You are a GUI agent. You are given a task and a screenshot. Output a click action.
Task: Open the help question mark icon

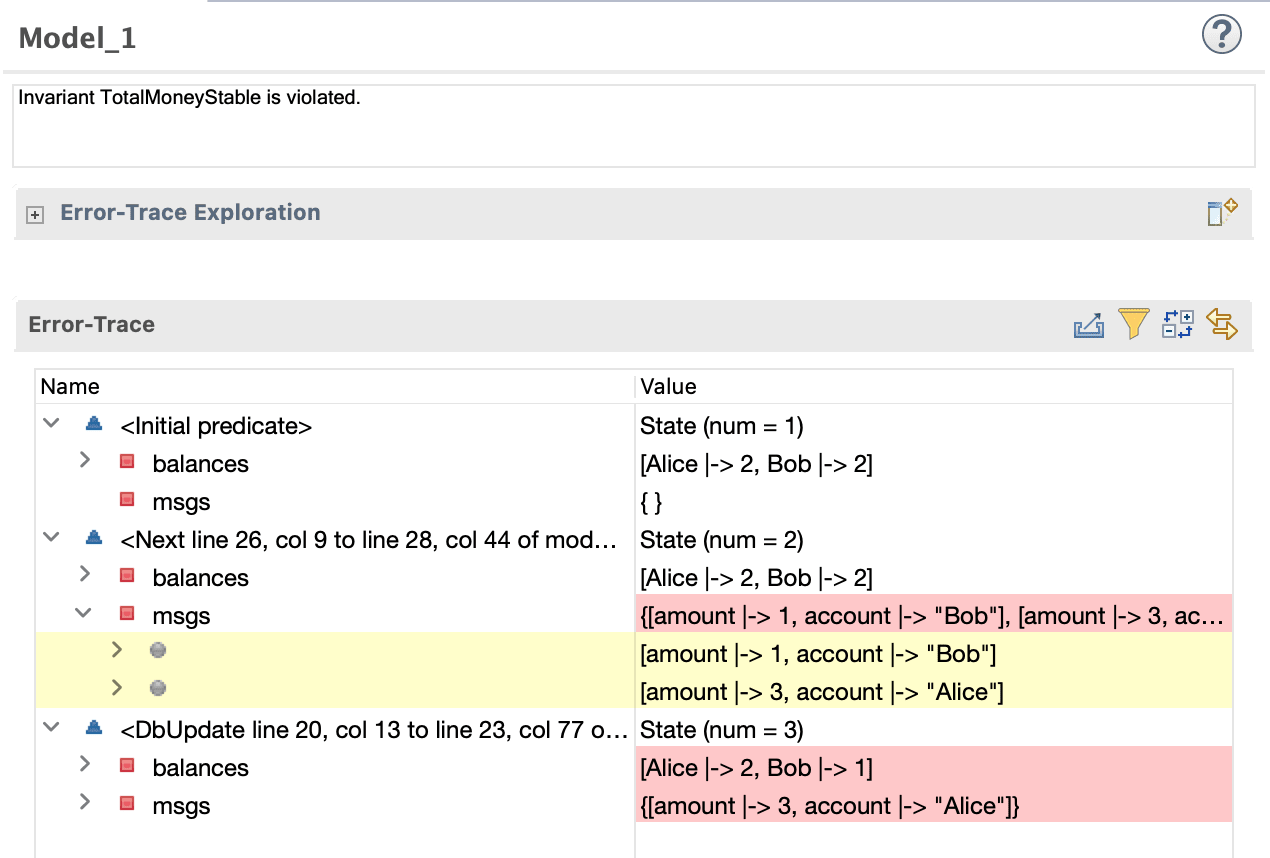(1221, 36)
